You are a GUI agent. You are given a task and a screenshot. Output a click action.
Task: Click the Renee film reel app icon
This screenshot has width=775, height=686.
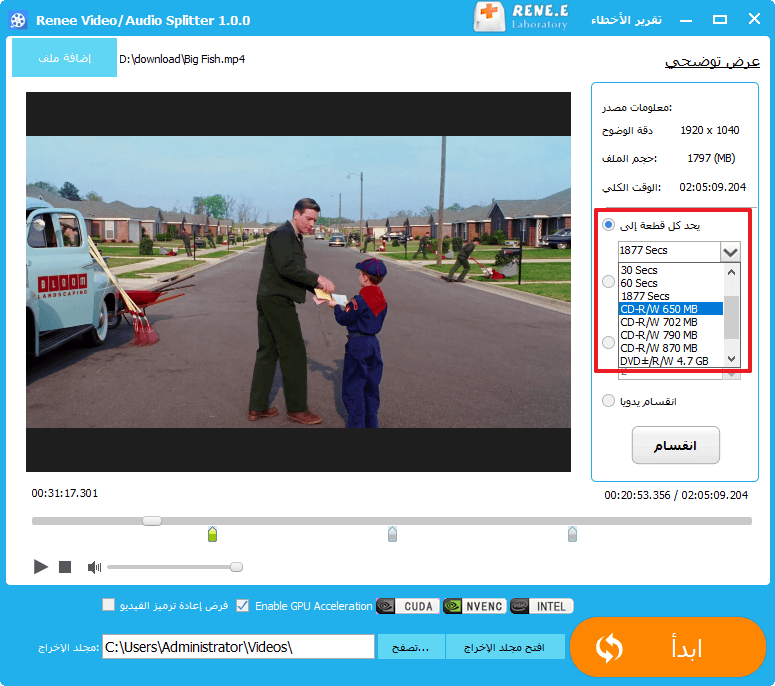click(x=18, y=20)
